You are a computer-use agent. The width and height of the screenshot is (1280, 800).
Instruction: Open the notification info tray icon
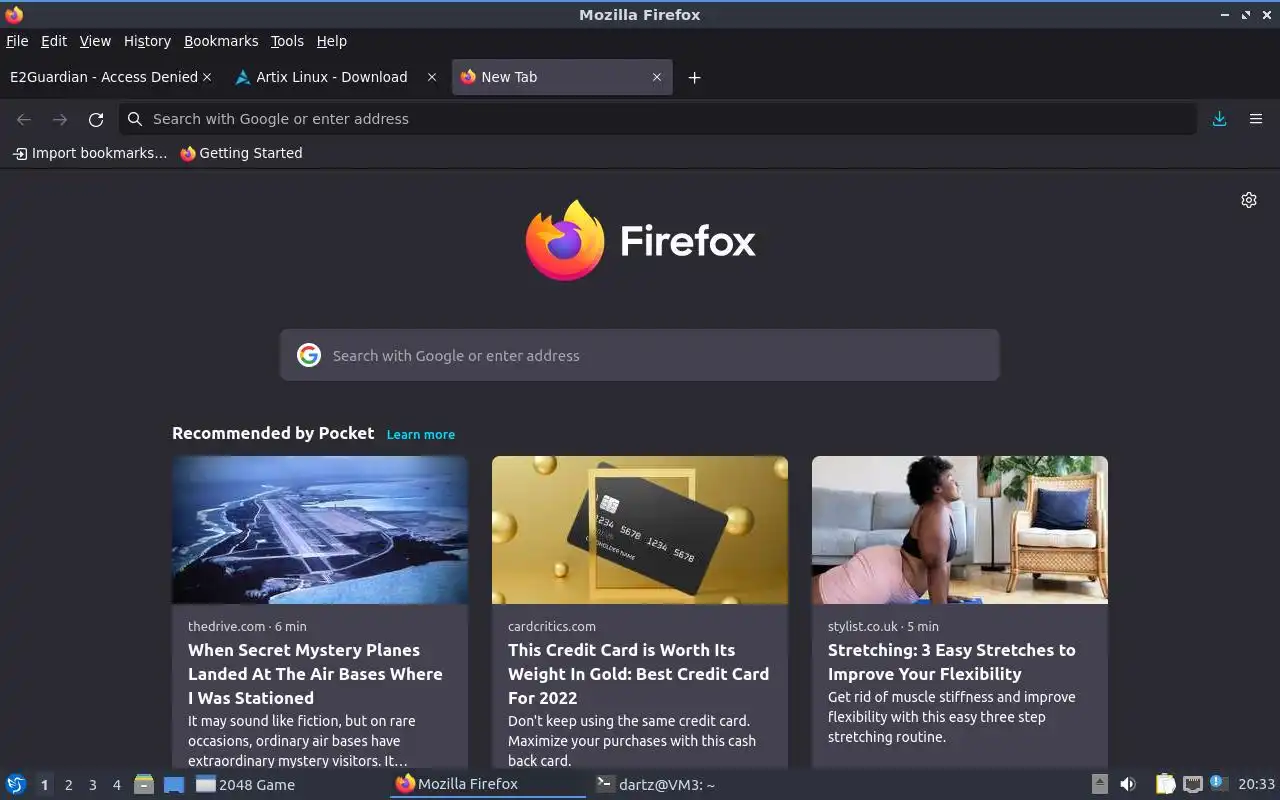1217,783
